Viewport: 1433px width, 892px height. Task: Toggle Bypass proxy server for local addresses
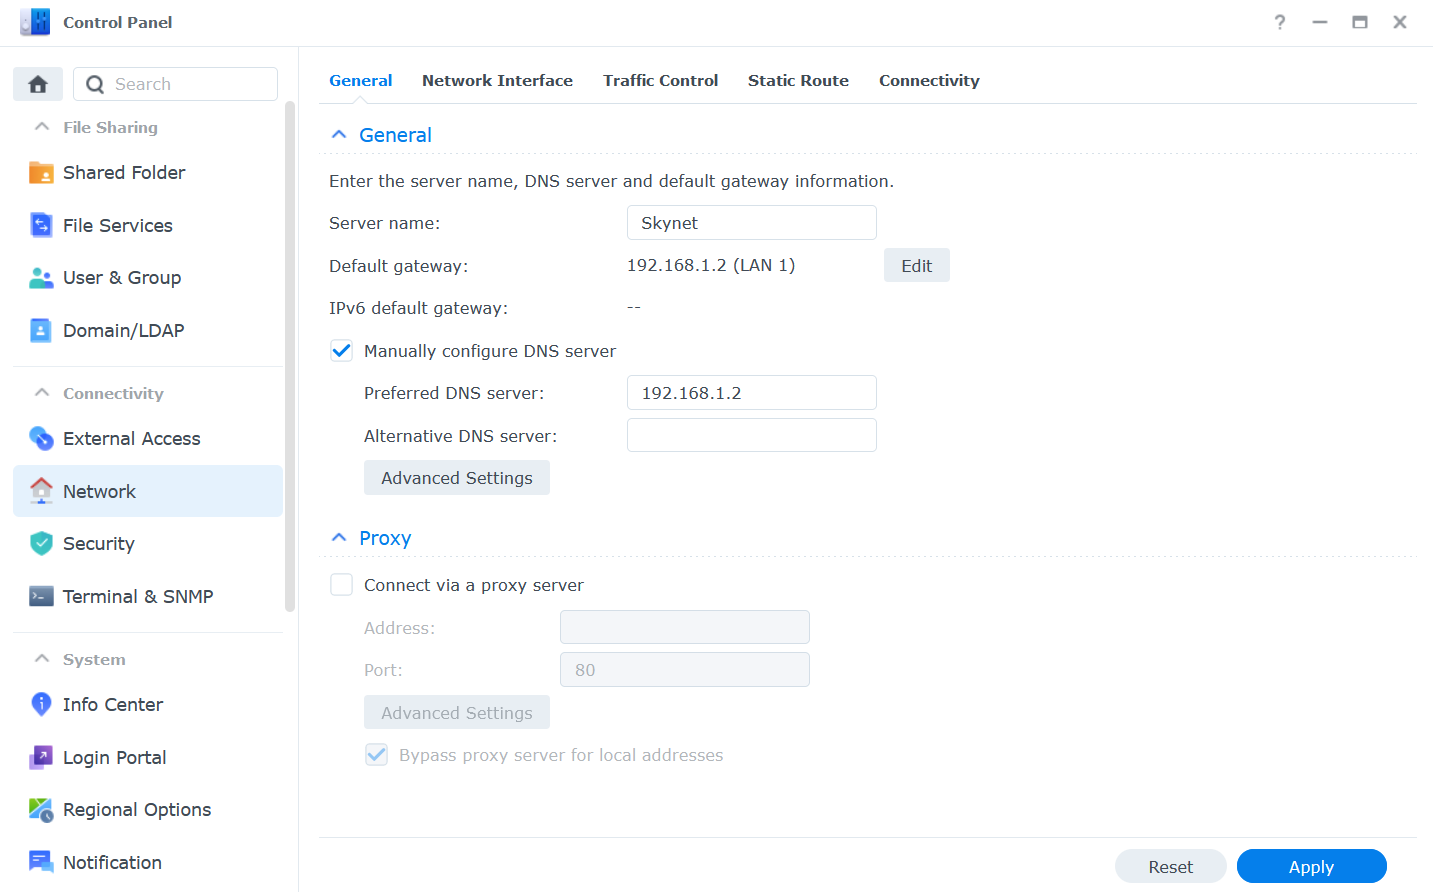(377, 755)
